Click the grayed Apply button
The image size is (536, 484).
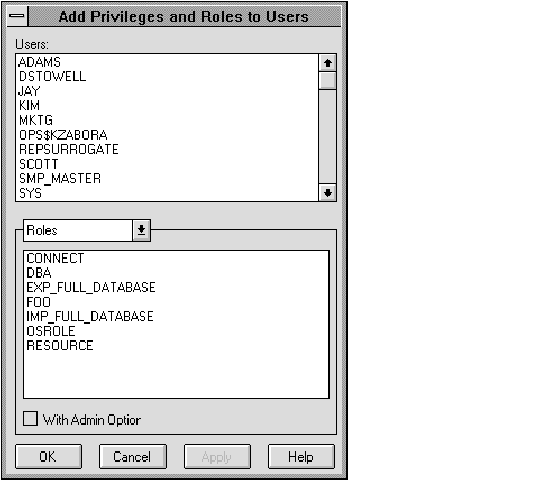[x=217, y=457]
